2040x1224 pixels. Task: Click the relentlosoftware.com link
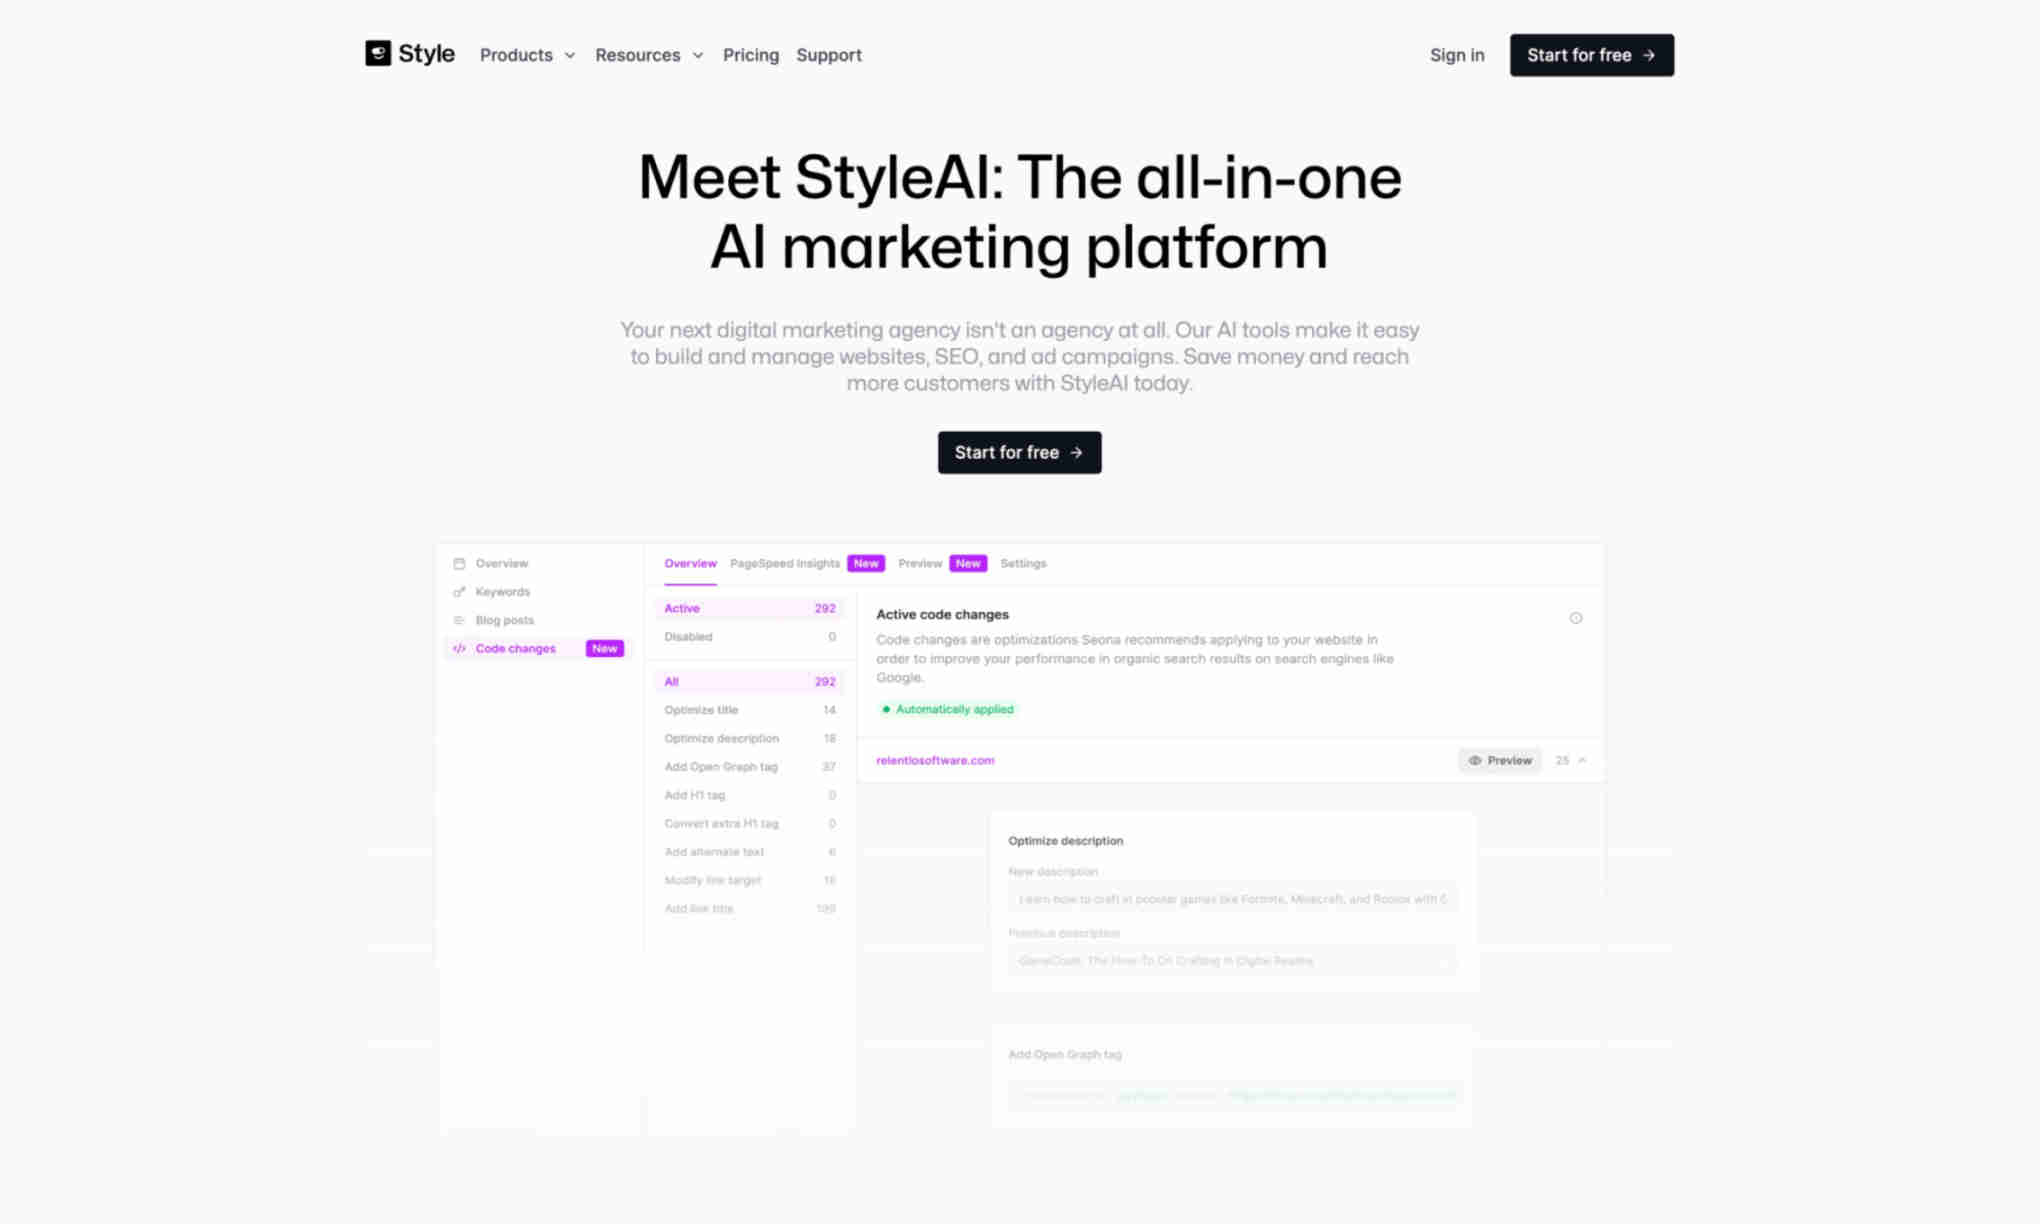(x=934, y=759)
